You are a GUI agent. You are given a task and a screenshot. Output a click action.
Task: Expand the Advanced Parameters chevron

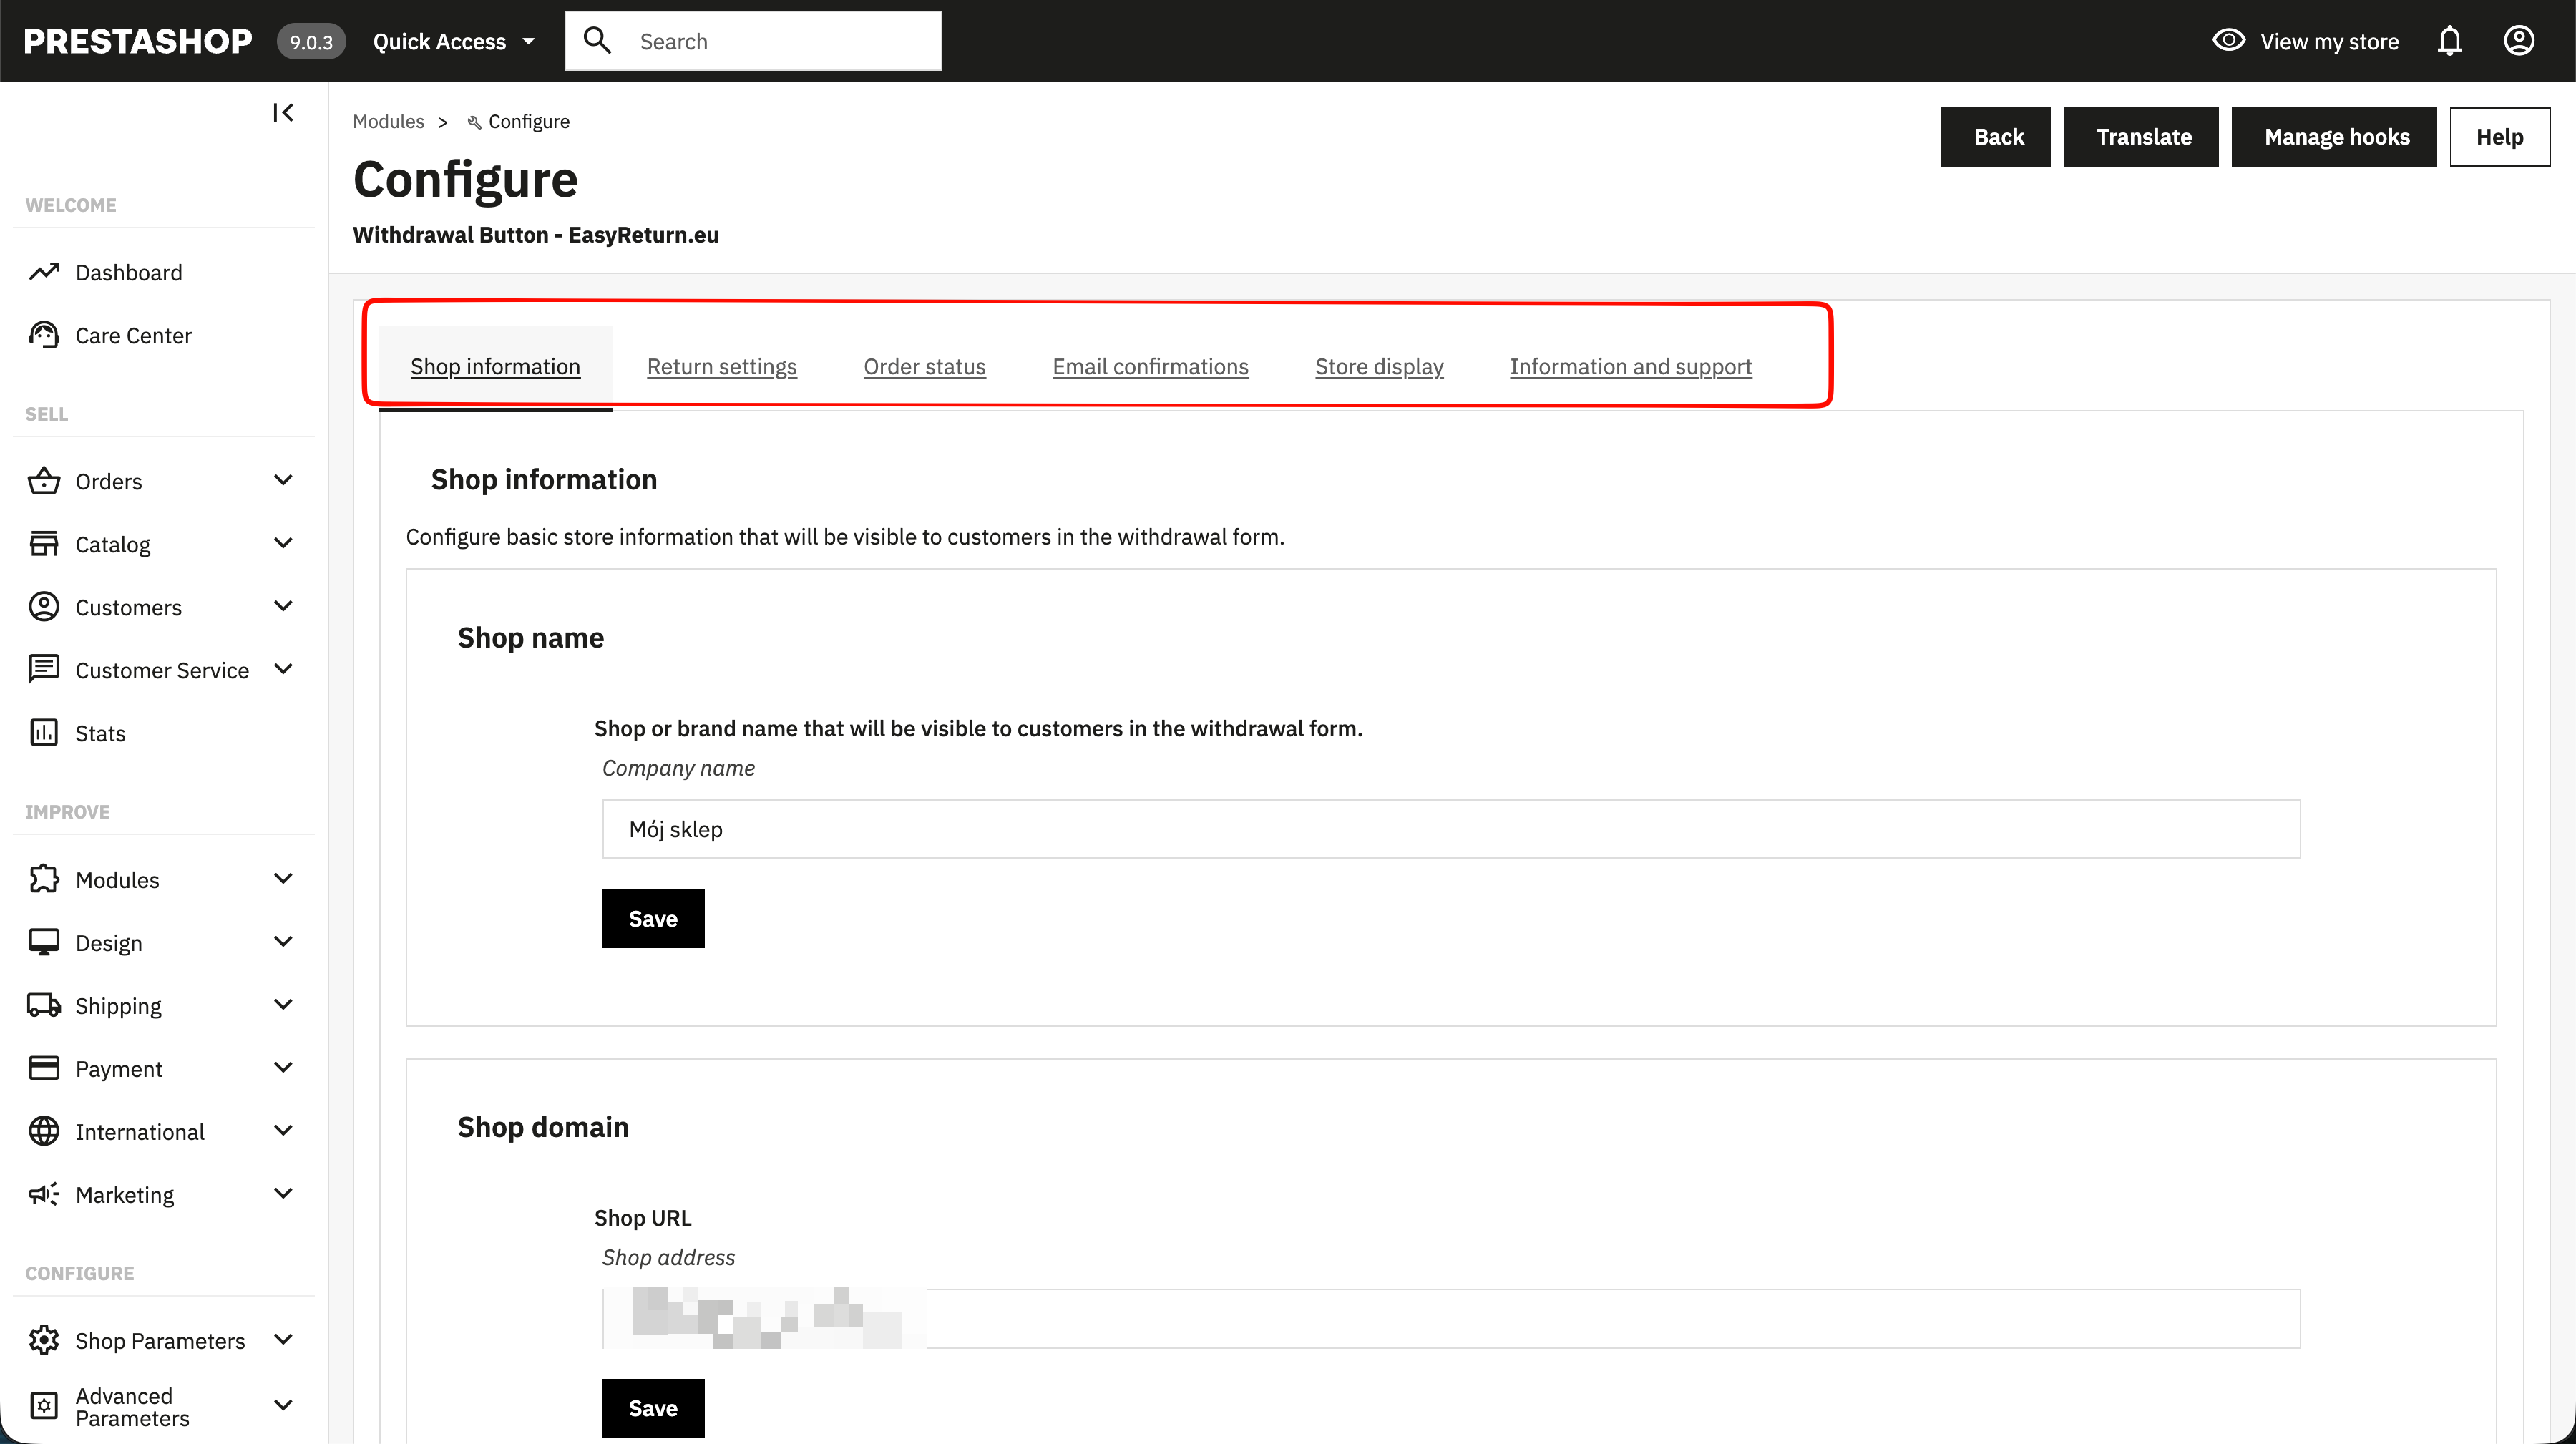pos(283,1406)
